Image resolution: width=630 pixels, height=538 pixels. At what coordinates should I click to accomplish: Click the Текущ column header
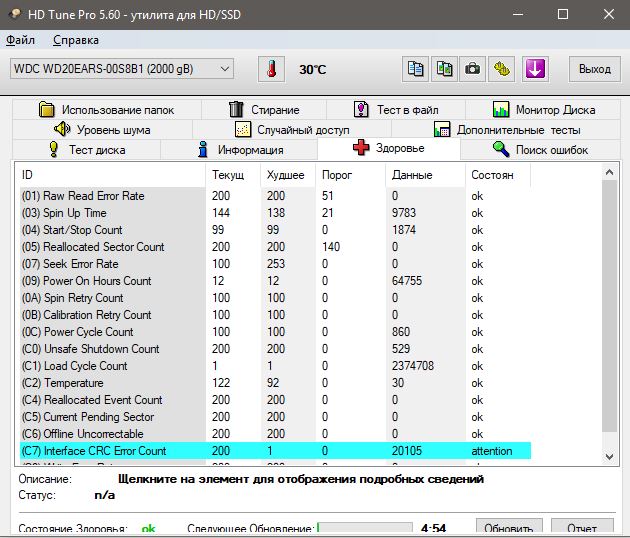point(233,175)
